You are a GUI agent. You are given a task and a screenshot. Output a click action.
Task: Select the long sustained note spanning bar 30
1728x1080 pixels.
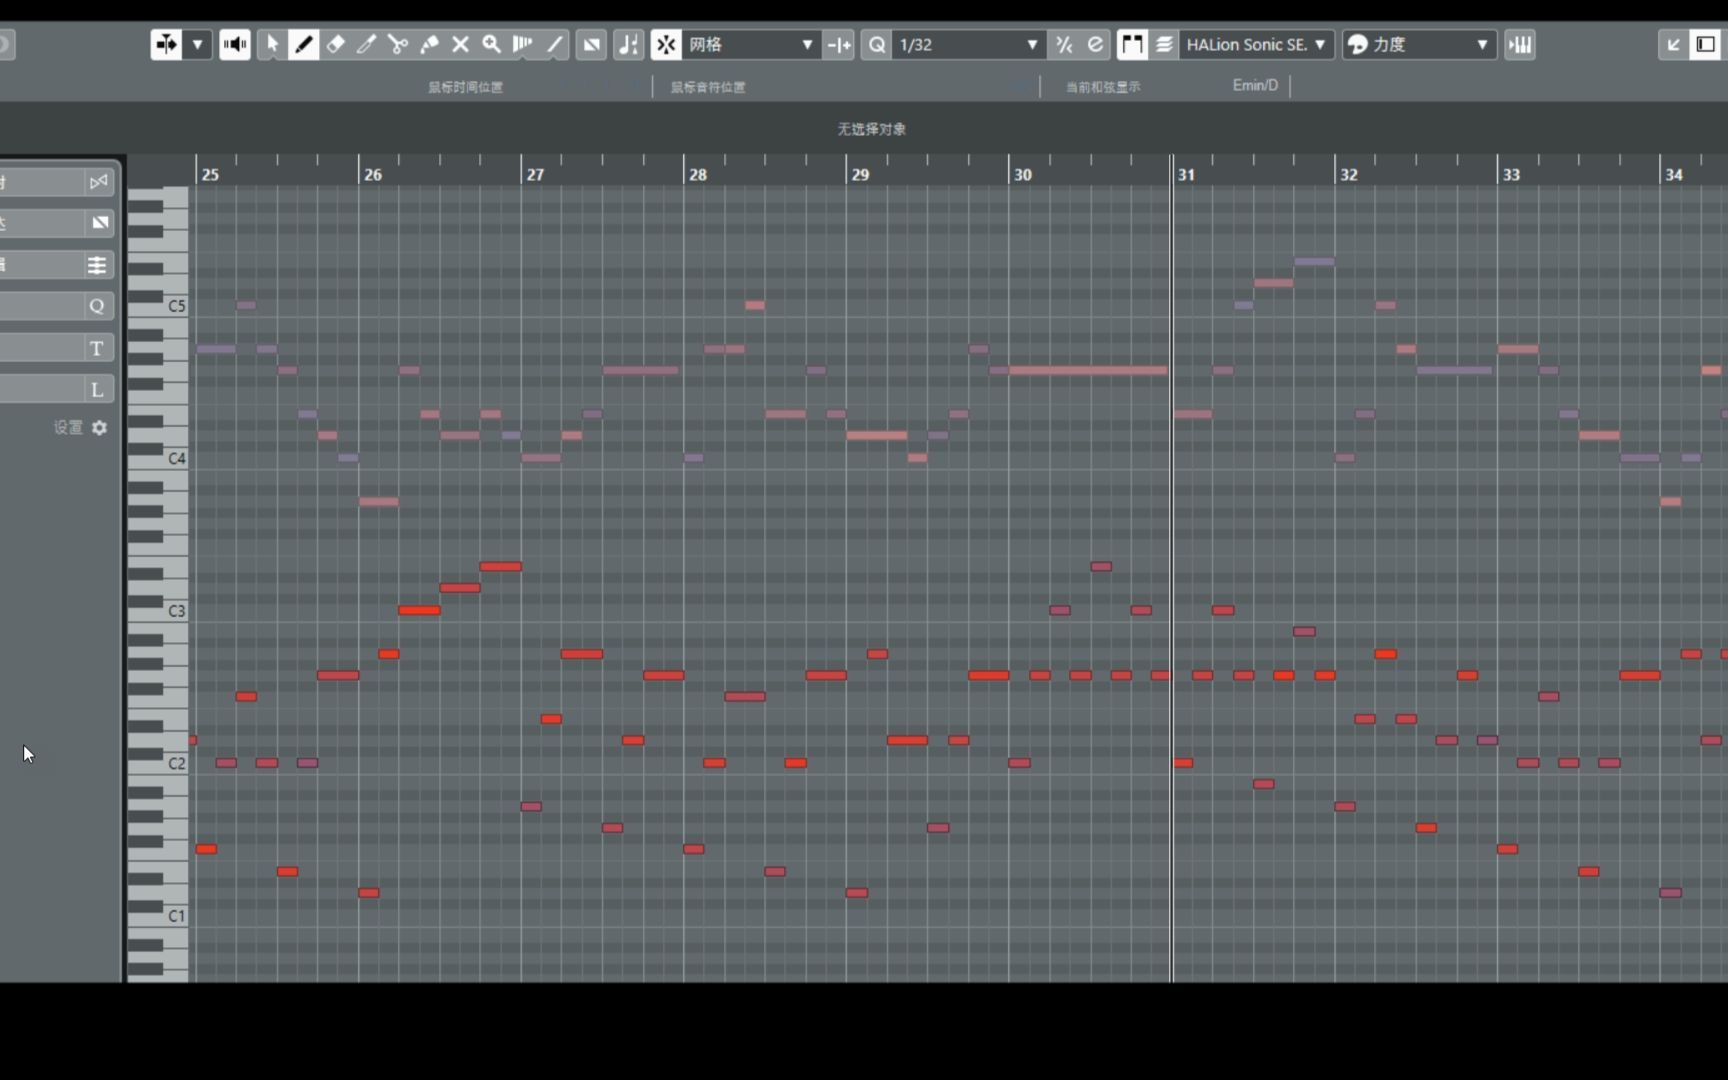click(1088, 370)
